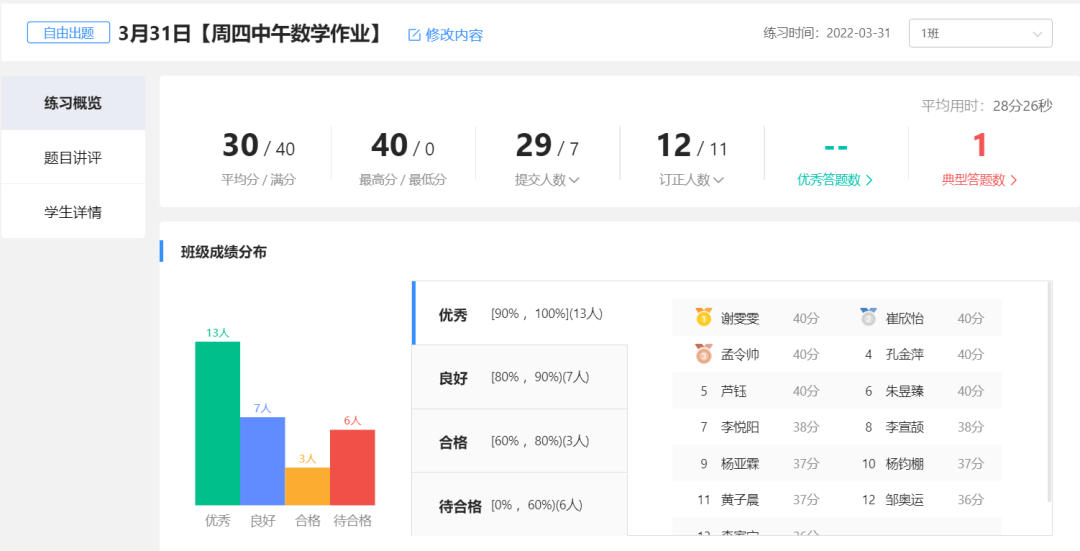Select the 良好 grade range row
The image size is (1080, 551).
[520, 377]
